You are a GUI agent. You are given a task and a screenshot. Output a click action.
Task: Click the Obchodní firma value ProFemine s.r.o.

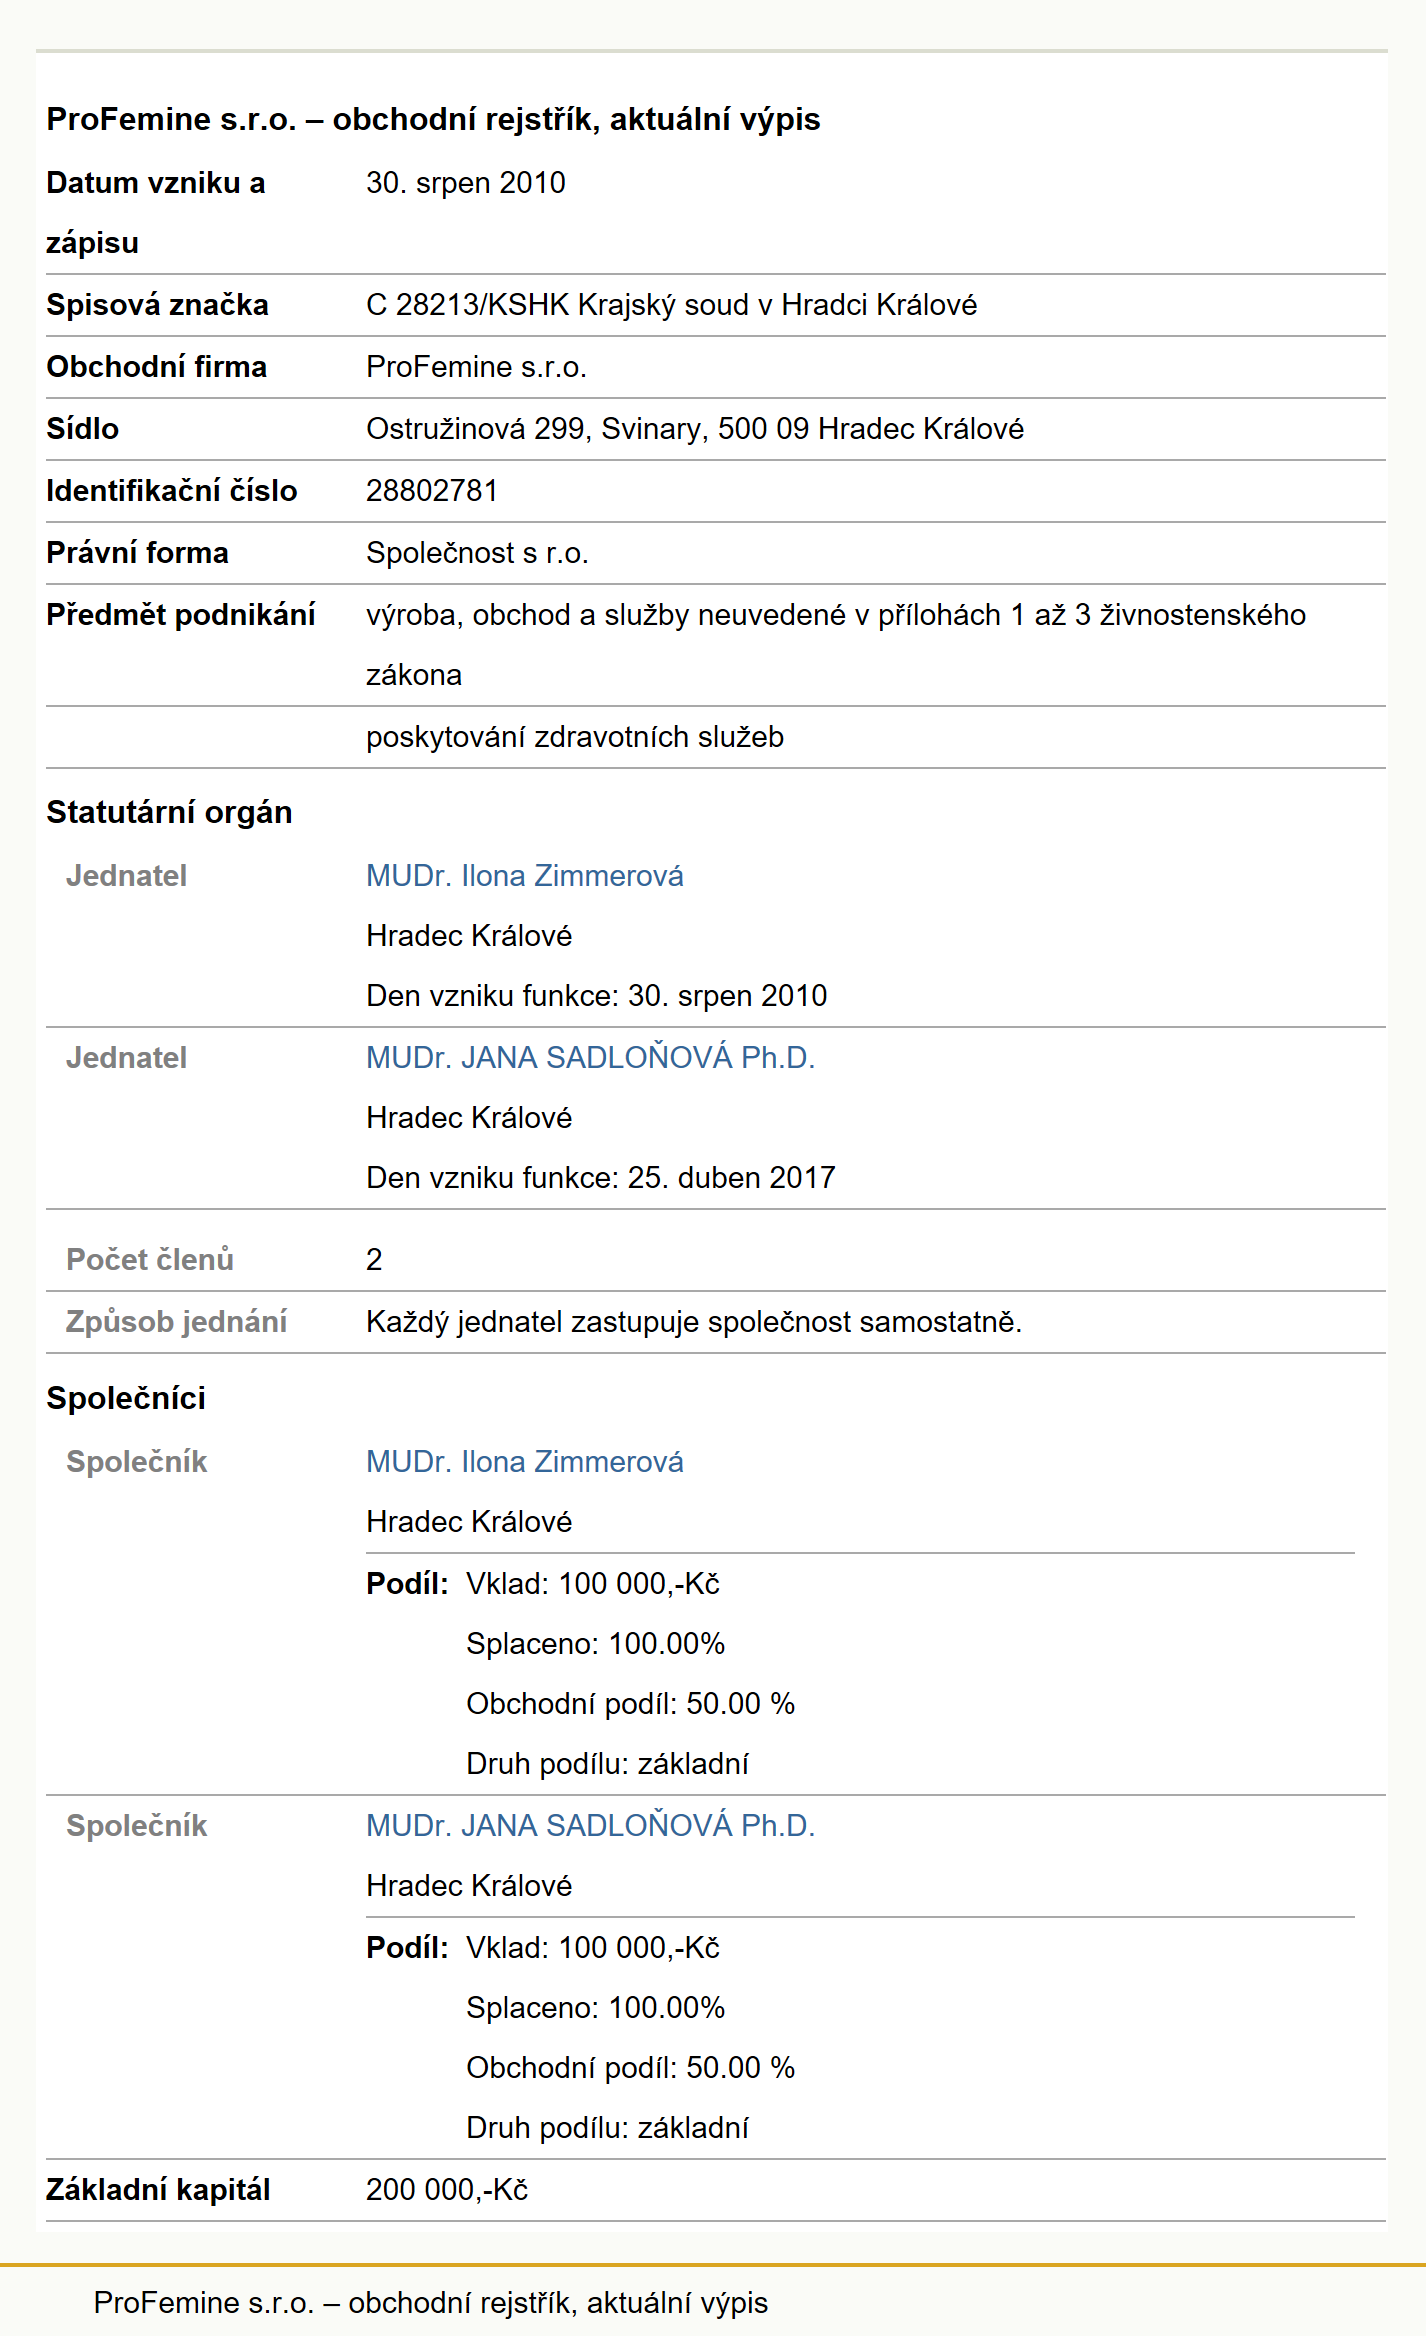point(476,367)
